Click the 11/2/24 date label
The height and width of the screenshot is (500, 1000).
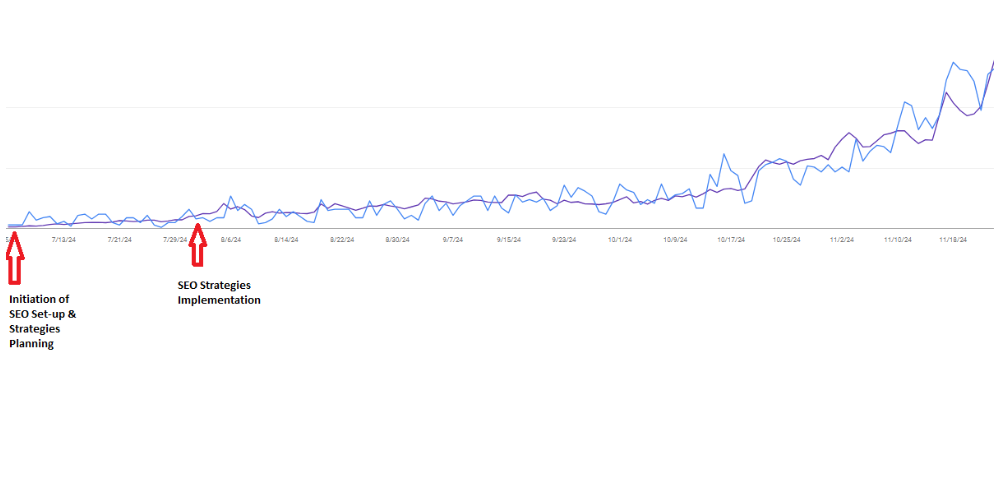click(842, 240)
